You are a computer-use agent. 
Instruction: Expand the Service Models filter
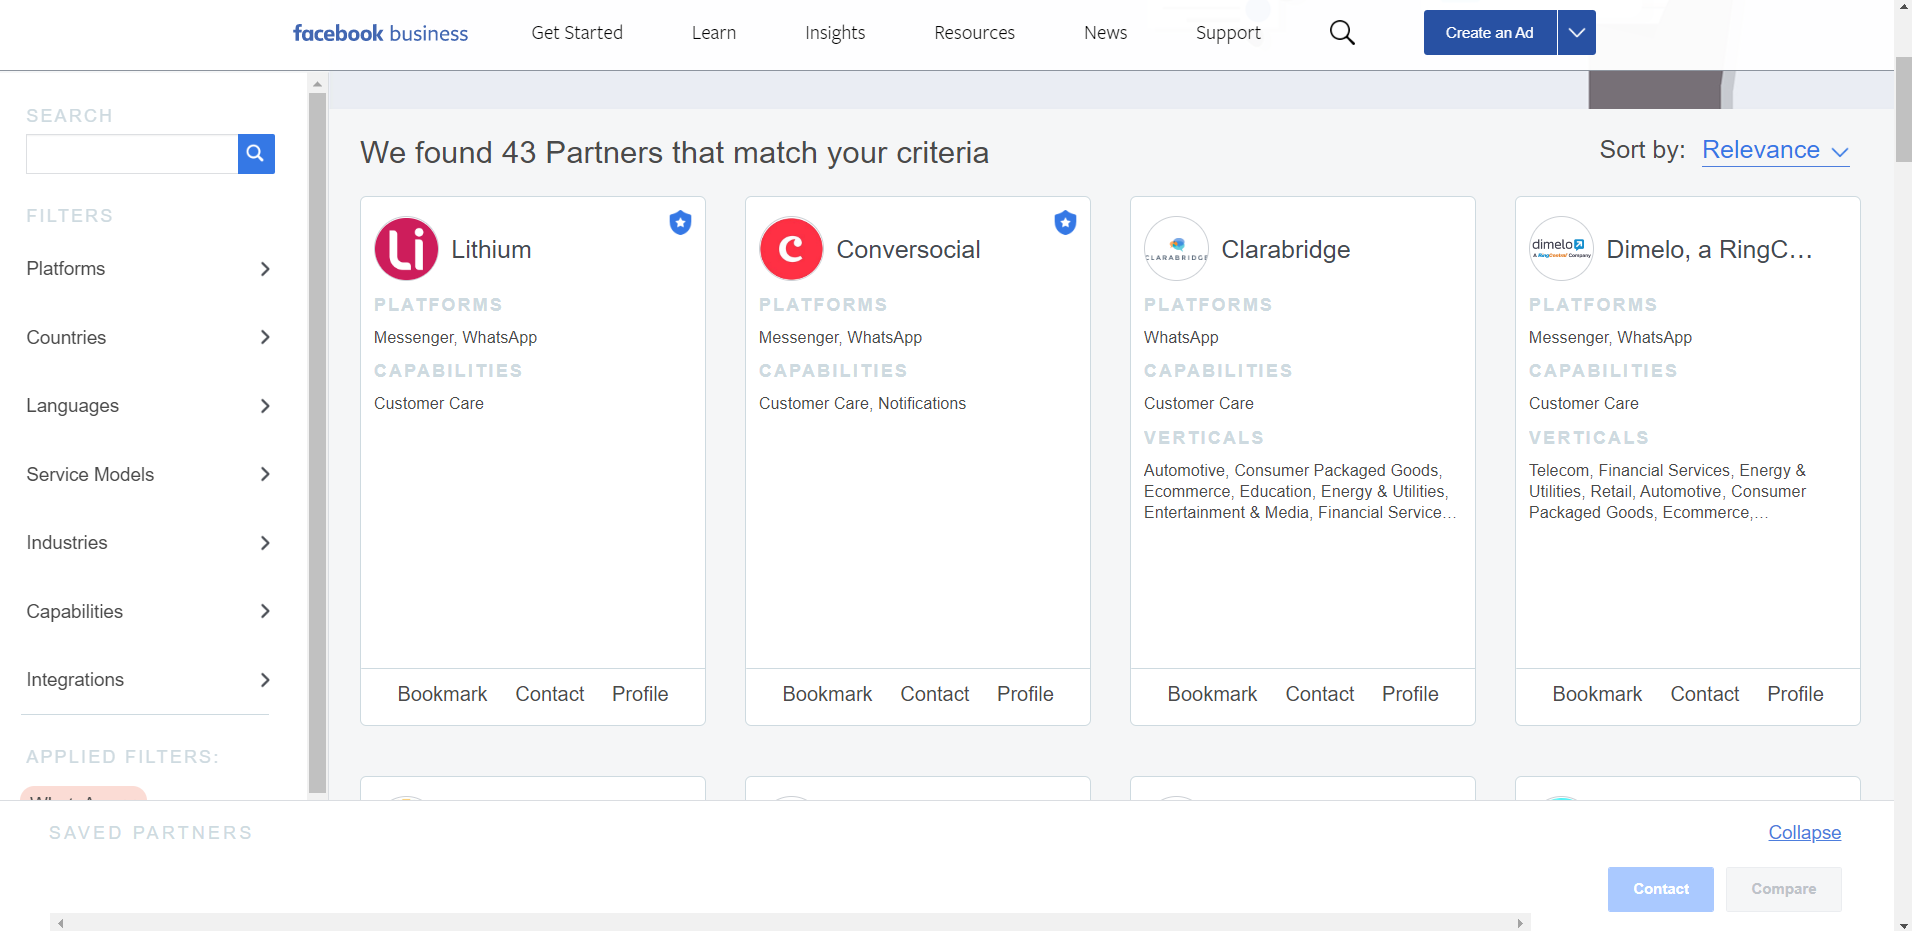point(148,474)
